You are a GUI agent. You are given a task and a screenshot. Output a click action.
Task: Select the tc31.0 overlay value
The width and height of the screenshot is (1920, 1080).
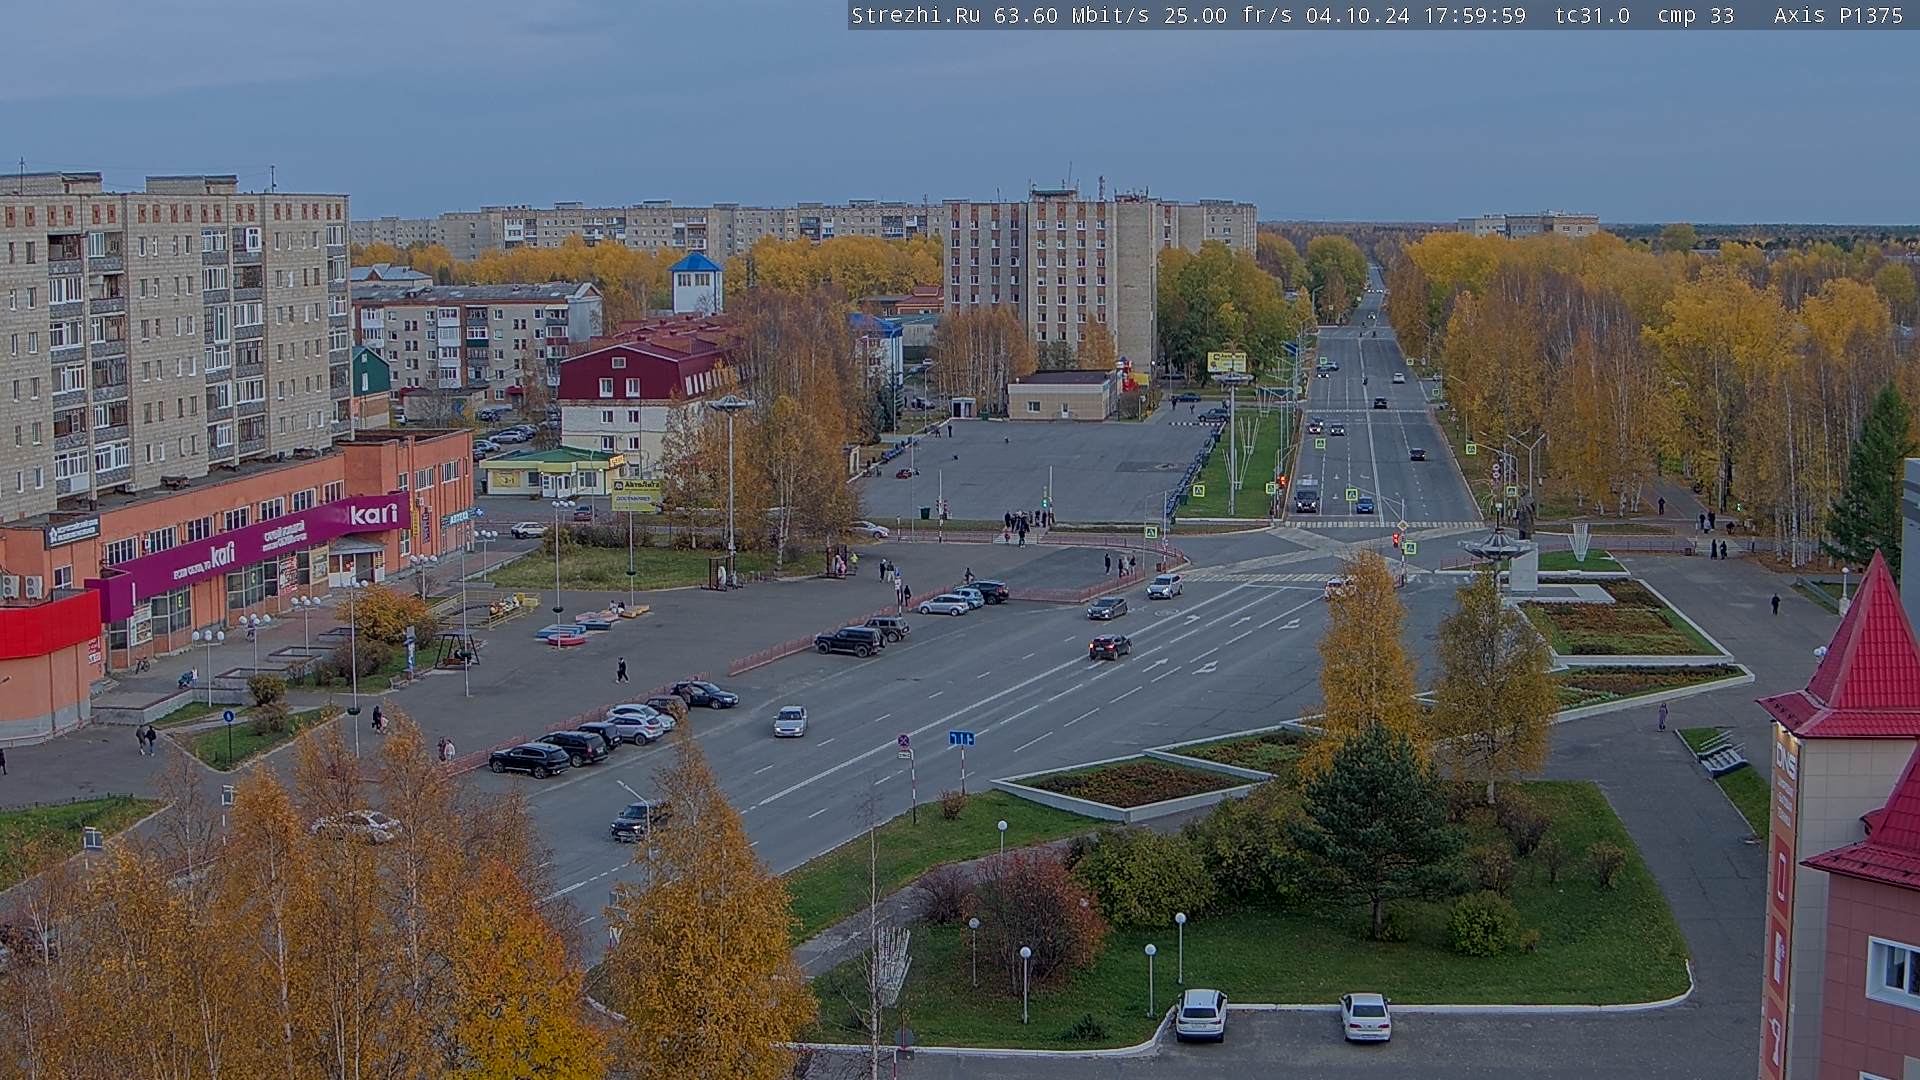tap(1592, 15)
